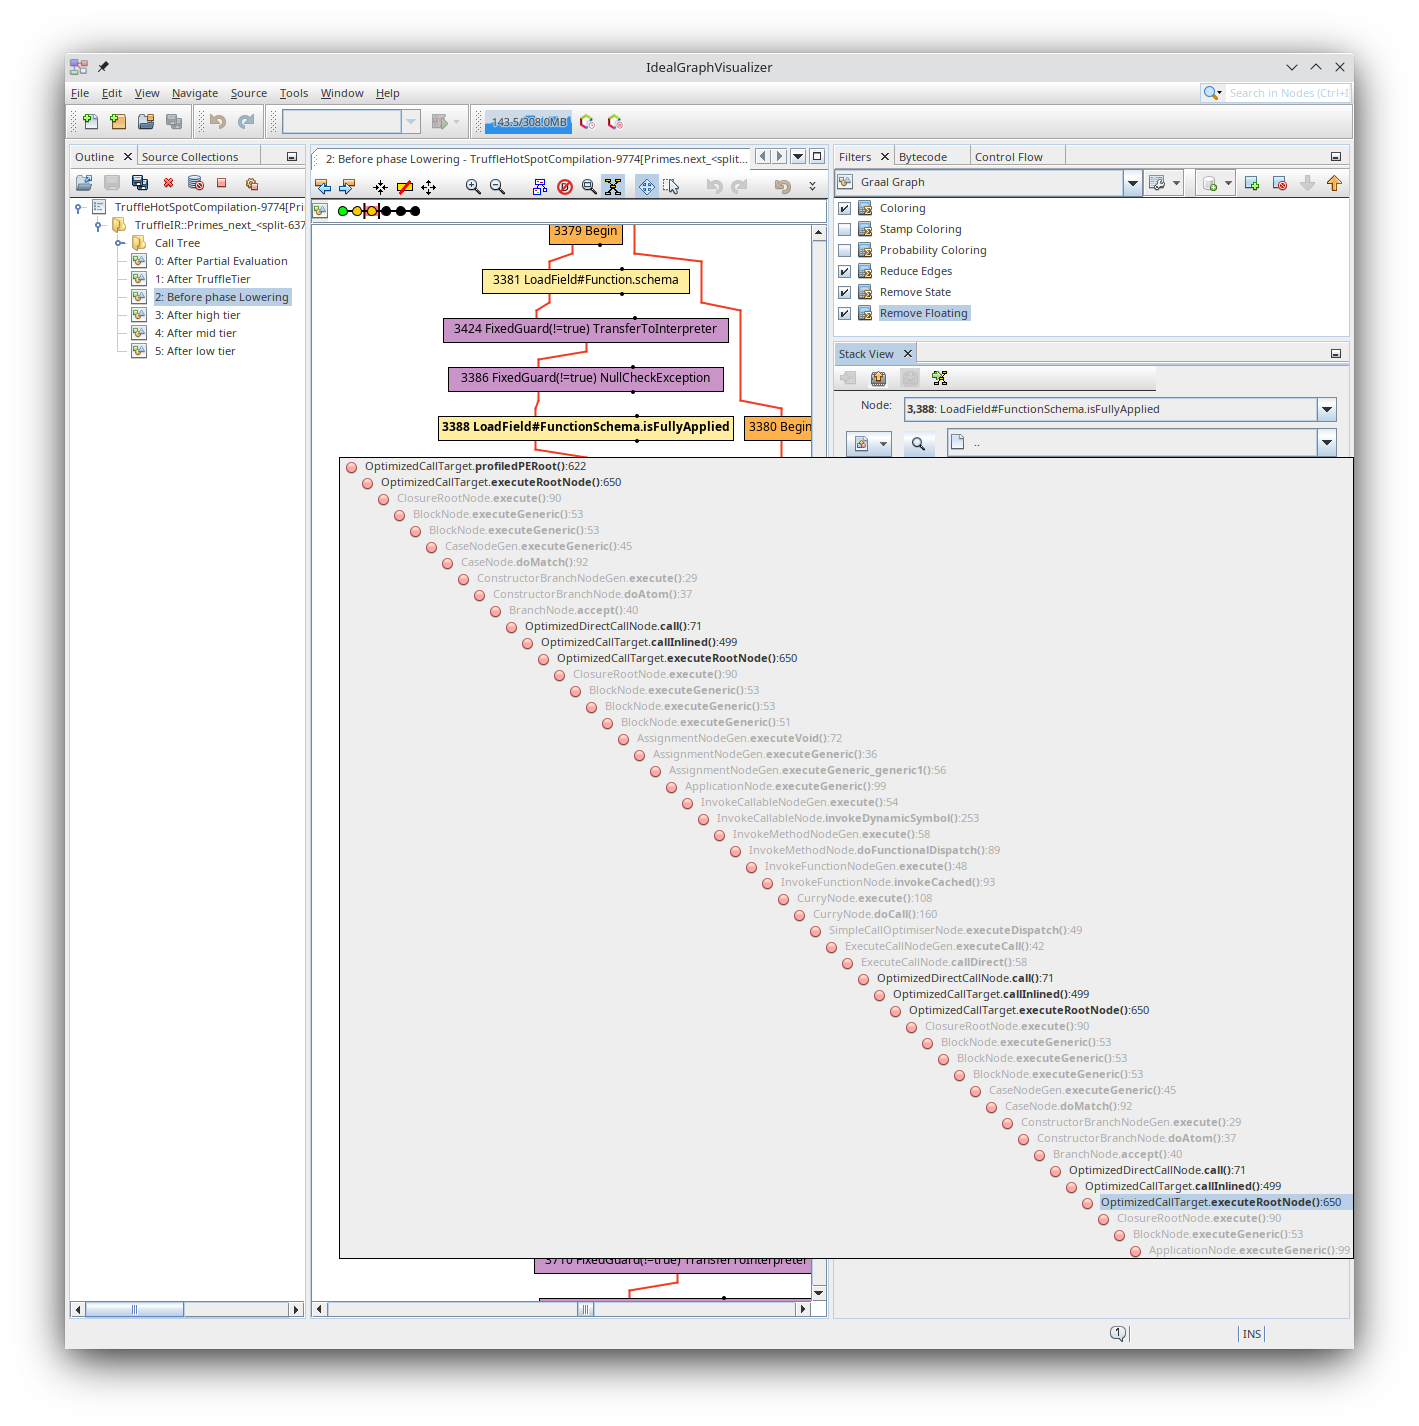
Task: Click the red X icon in Outline toolbar
Action: 168,183
